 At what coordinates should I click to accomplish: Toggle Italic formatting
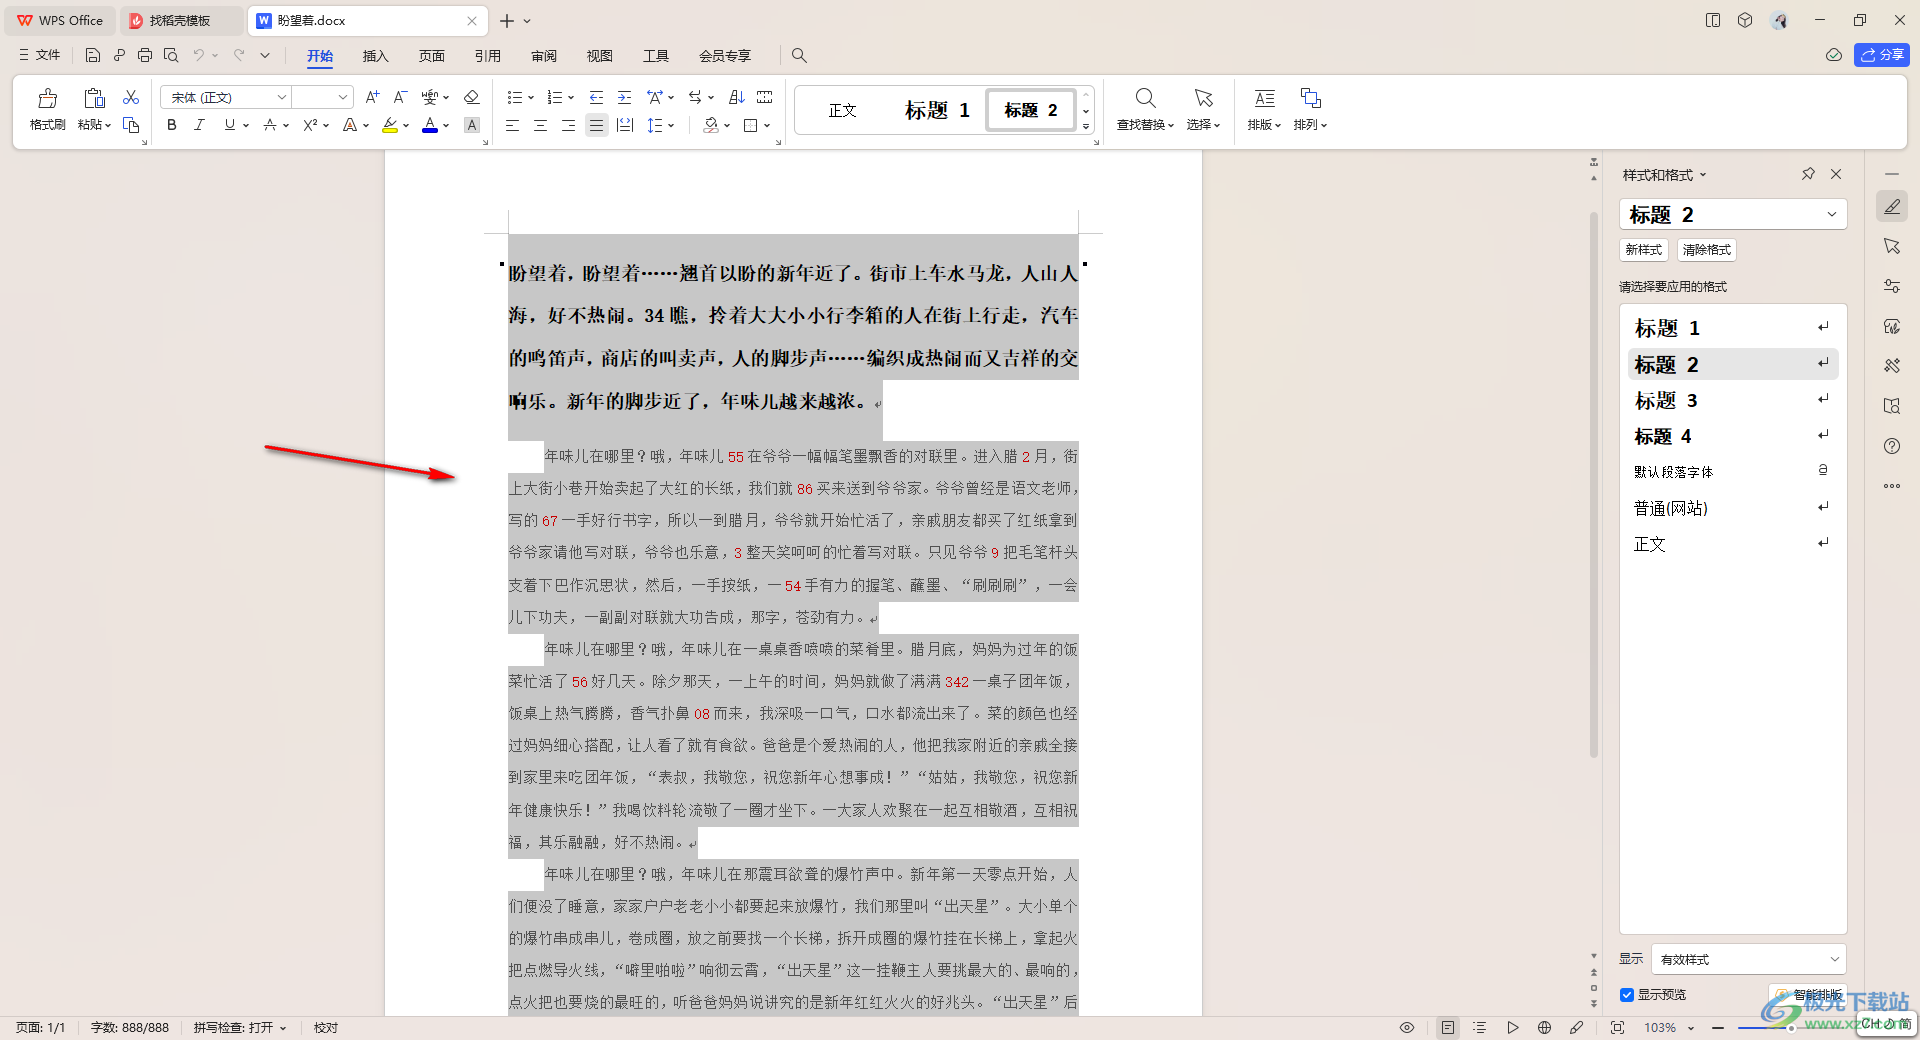[x=200, y=125]
